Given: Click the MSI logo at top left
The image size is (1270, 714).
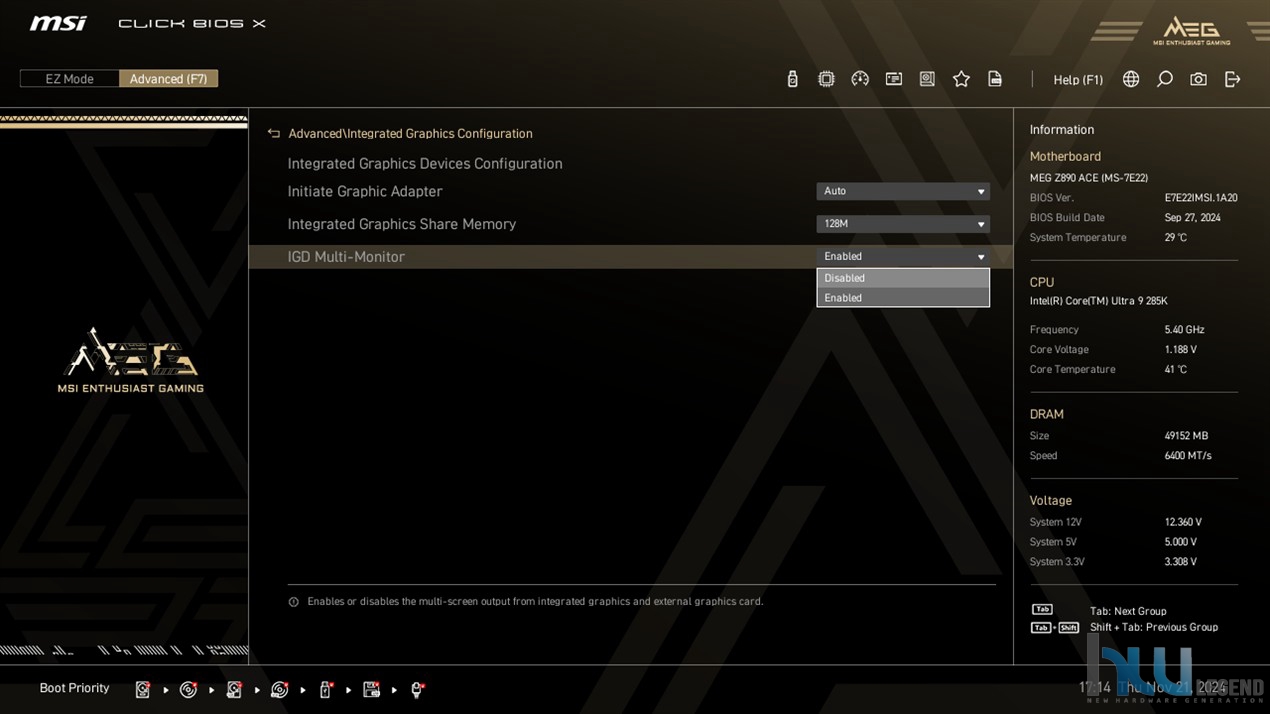Looking at the screenshot, I should (x=58, y=23).
